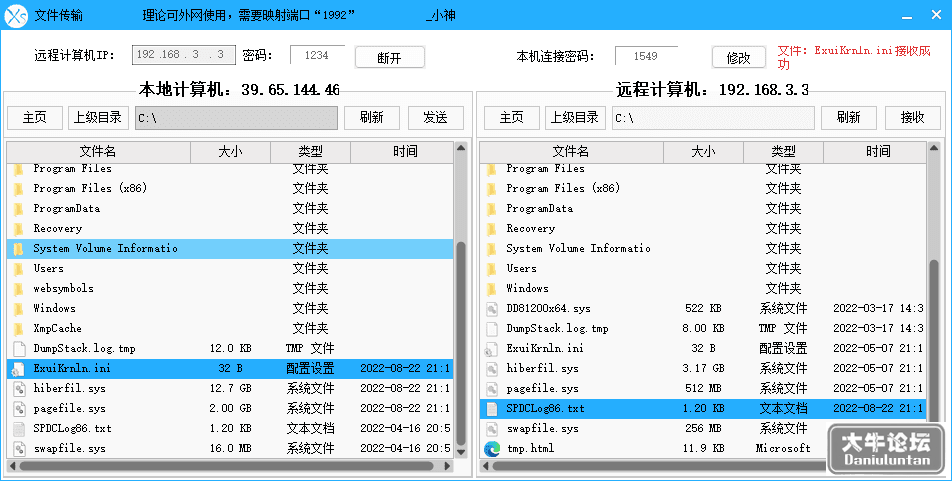Click local path field showing C:\

[x=236, y=118]
